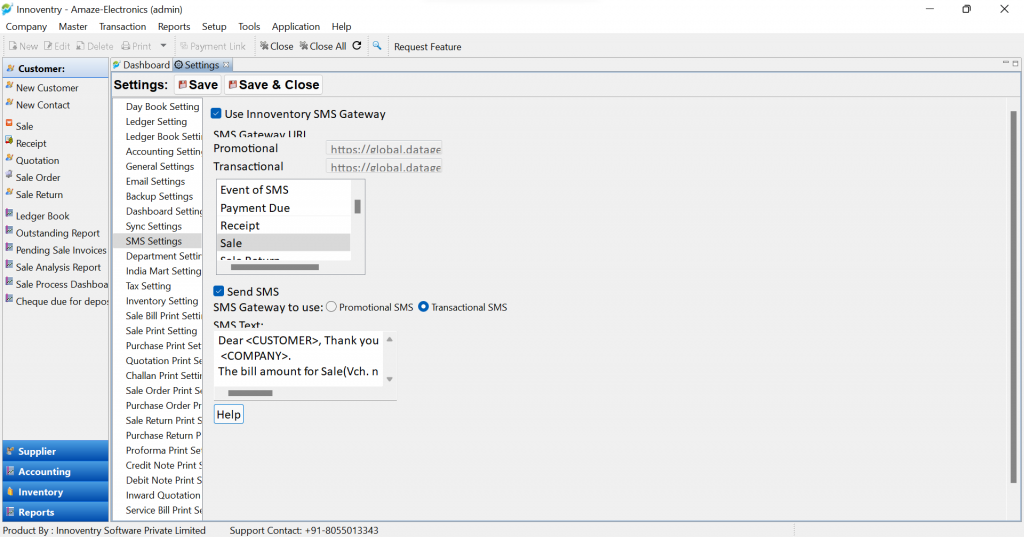This screenshot has height=537, width=1024.
Task: Click the Sale icon in Customer panel
Action: coord(9,124)
